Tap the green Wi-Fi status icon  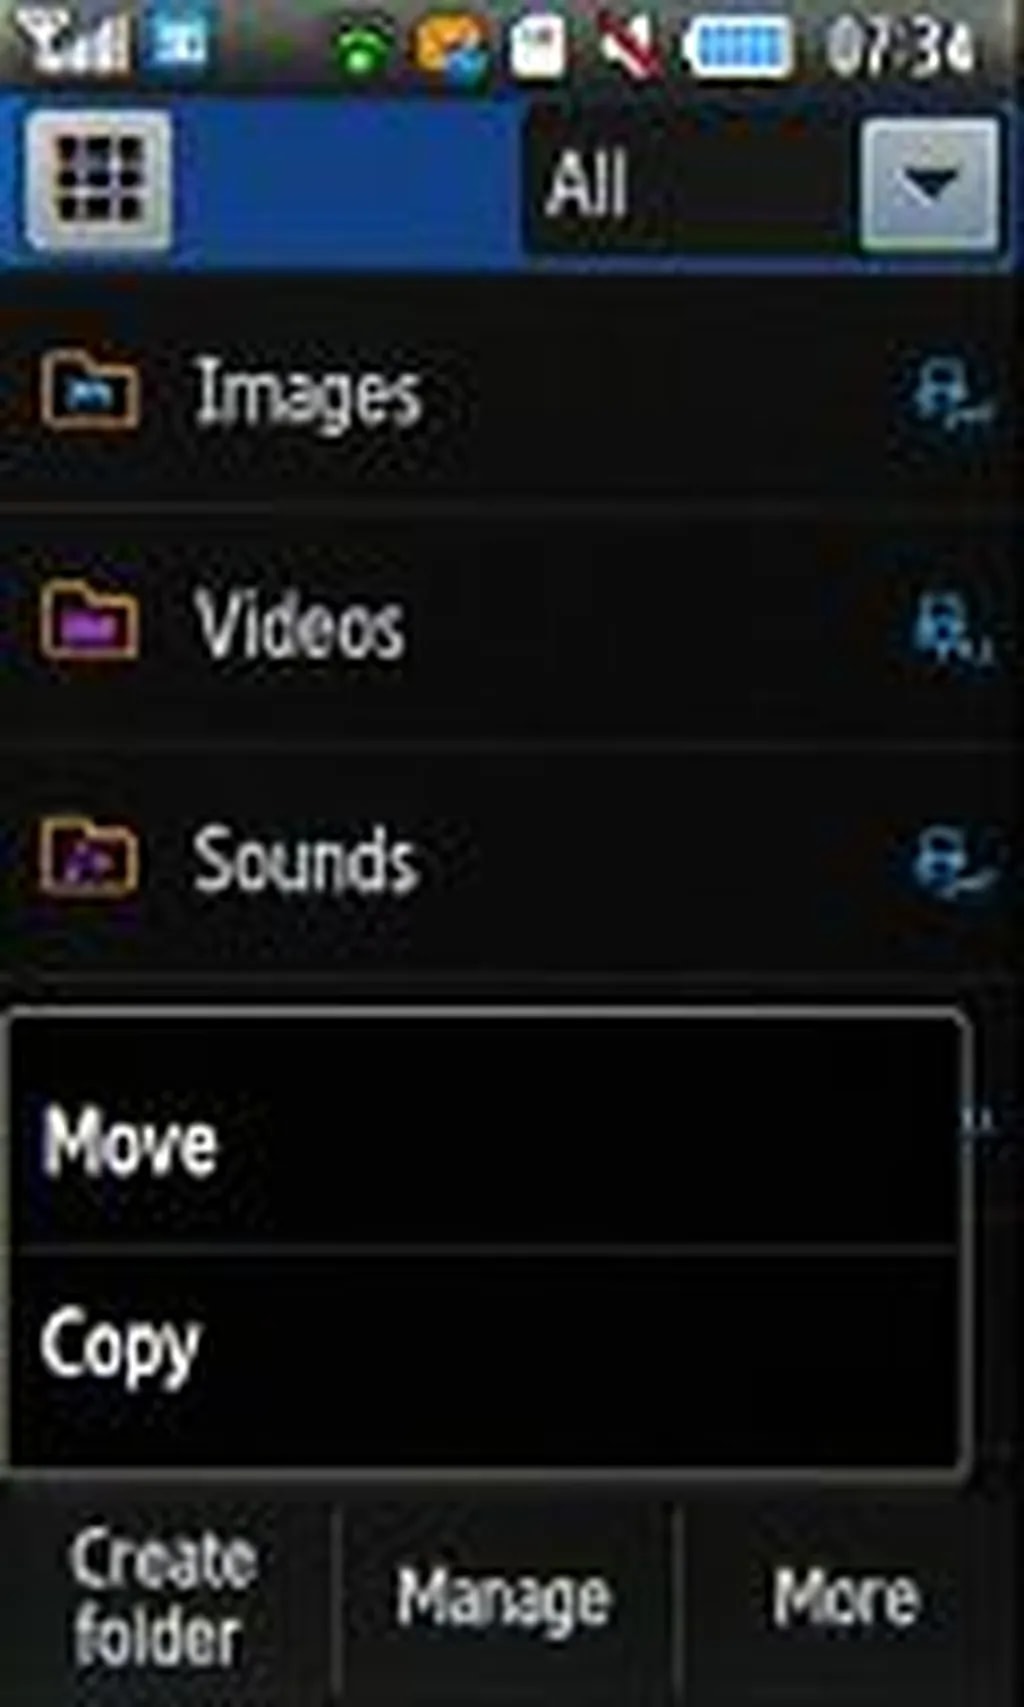click(x=362, y=50)
